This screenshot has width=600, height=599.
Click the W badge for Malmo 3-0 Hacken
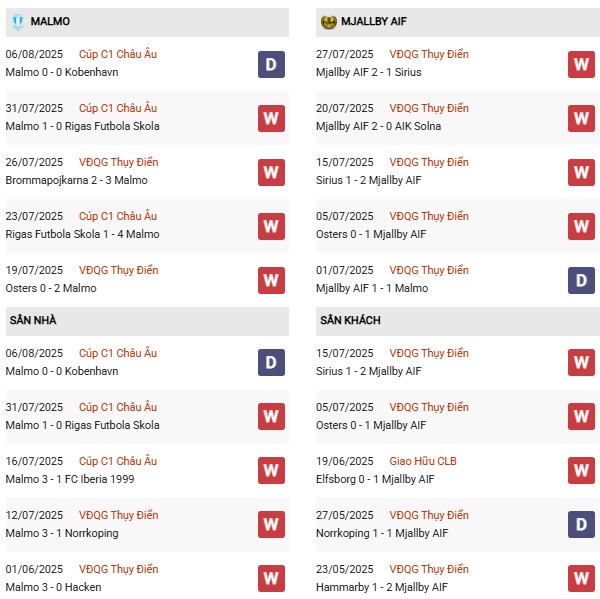(x=271, y=578)
